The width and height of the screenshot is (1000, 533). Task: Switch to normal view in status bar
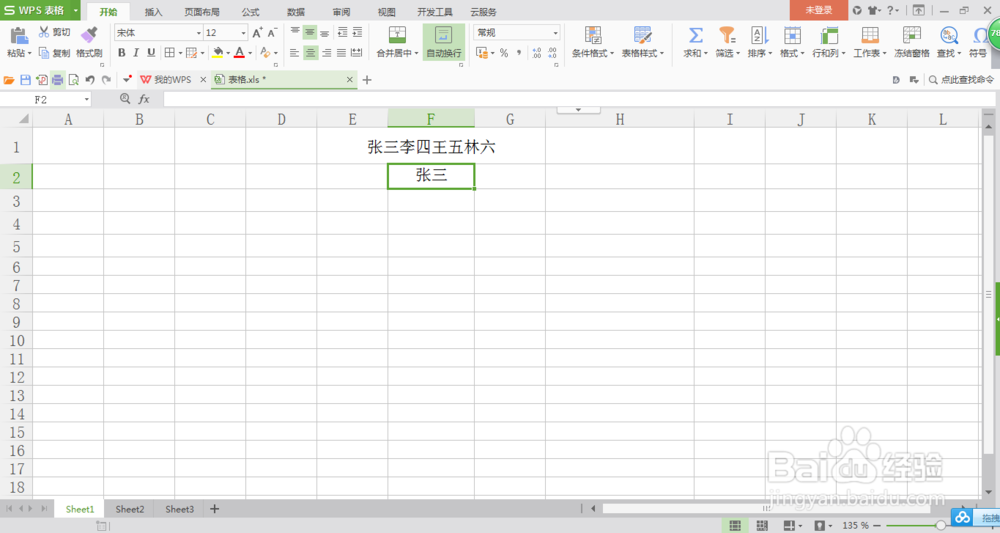coord(735,525)
